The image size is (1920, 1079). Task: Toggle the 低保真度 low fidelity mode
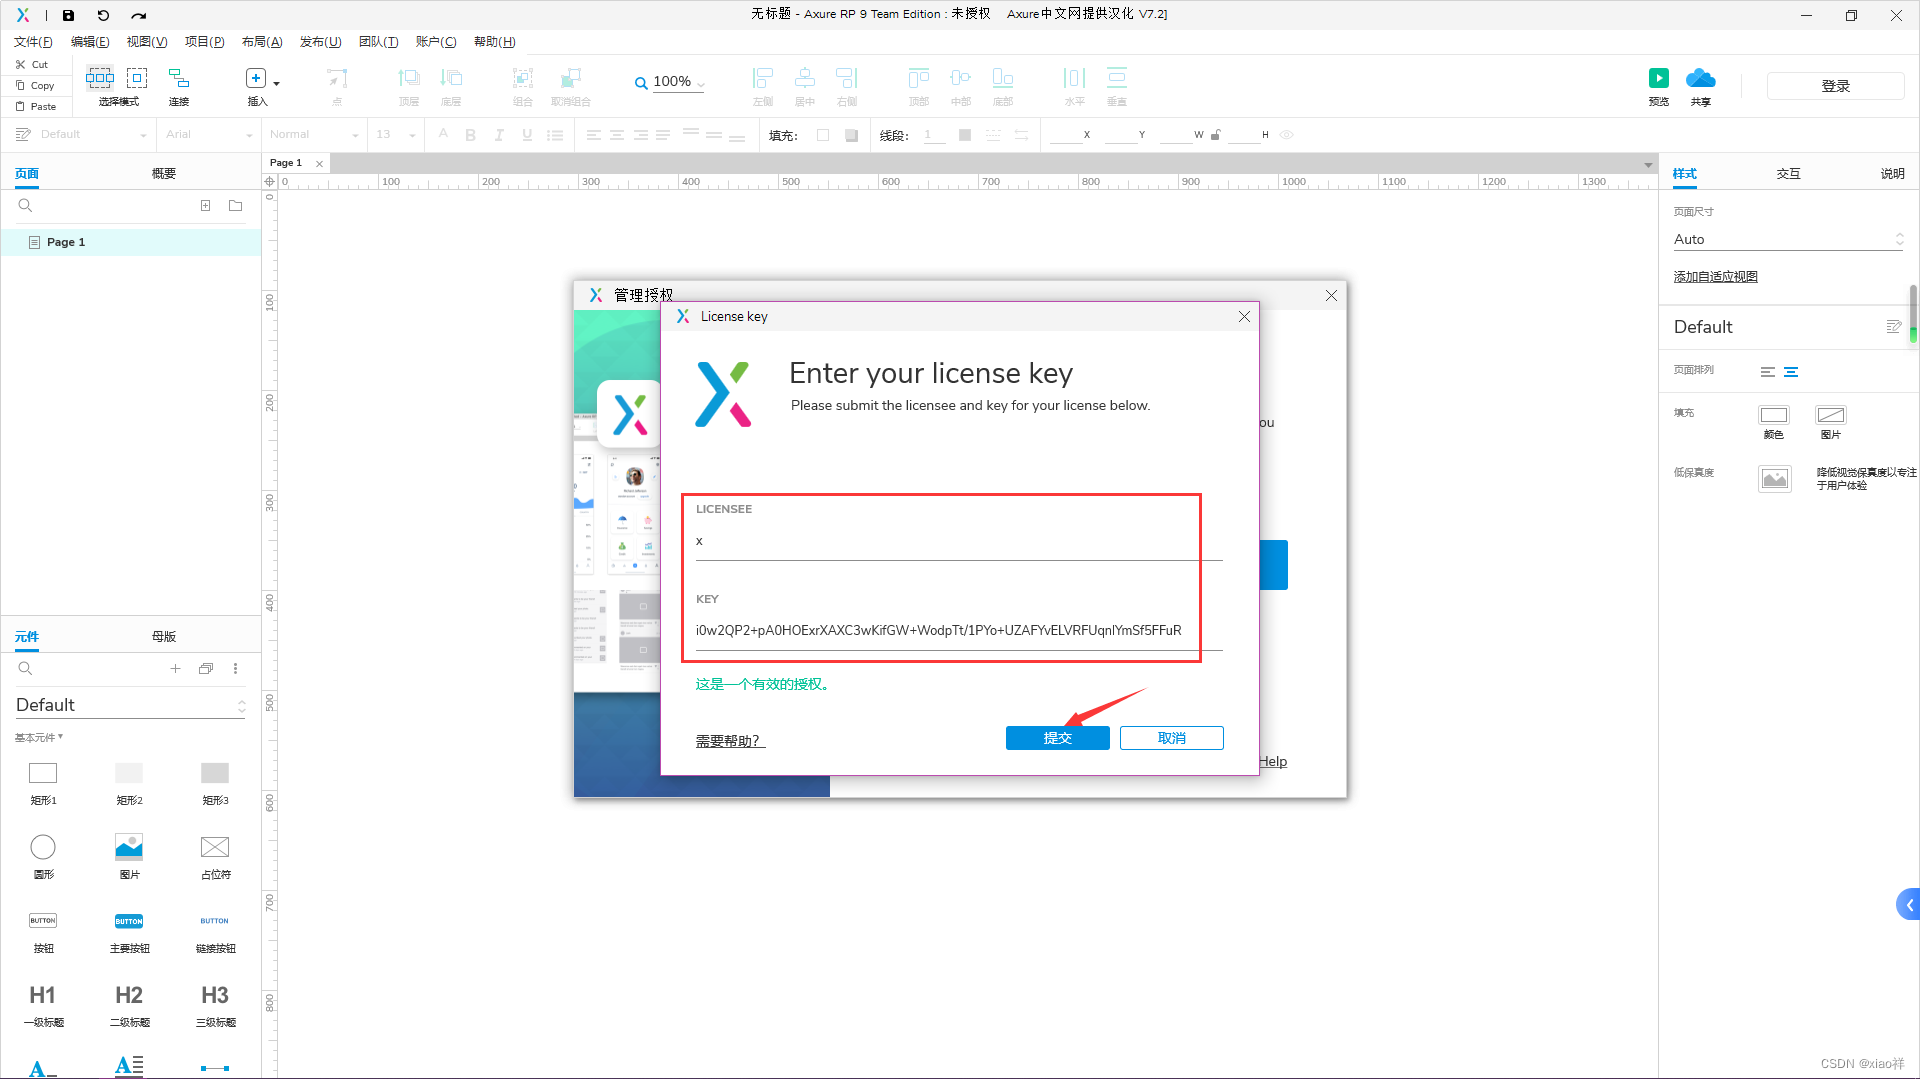pyautogui.click(x=1775, y=479)
